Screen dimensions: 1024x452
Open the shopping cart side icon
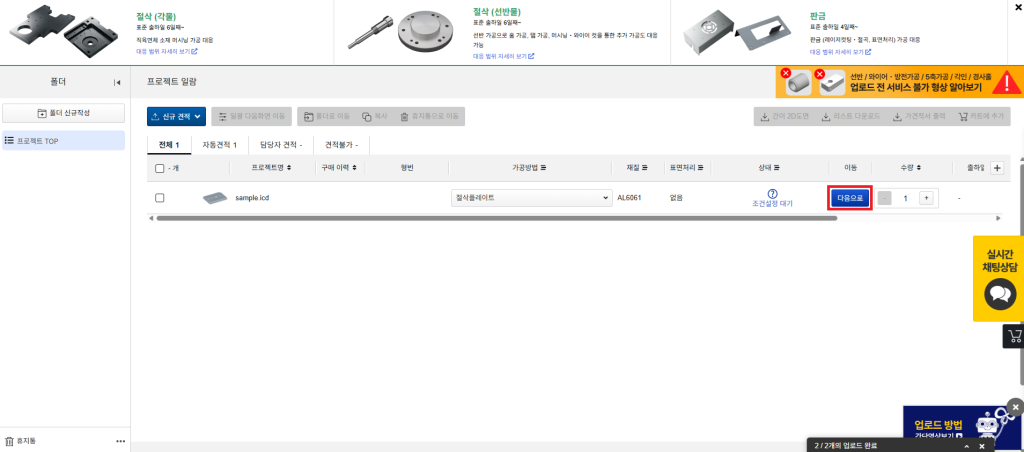(x=1014, y=336)
